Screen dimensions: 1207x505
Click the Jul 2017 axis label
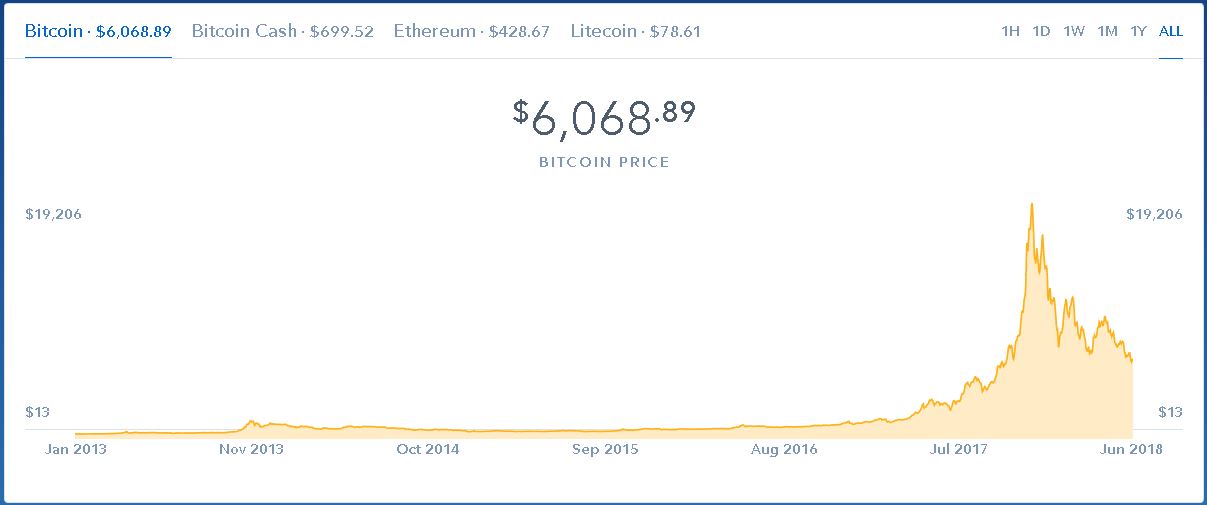click(958, 449)
